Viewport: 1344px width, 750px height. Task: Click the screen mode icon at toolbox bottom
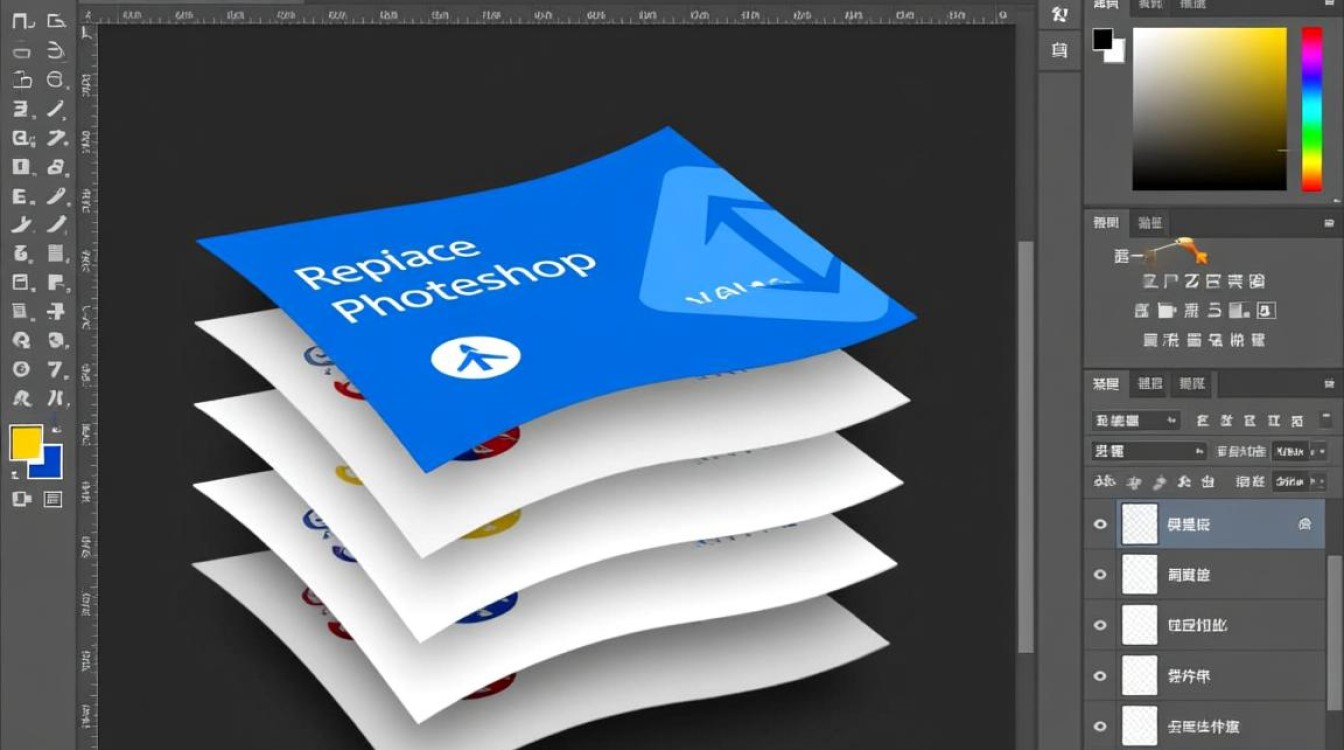(x=53, y=498)
